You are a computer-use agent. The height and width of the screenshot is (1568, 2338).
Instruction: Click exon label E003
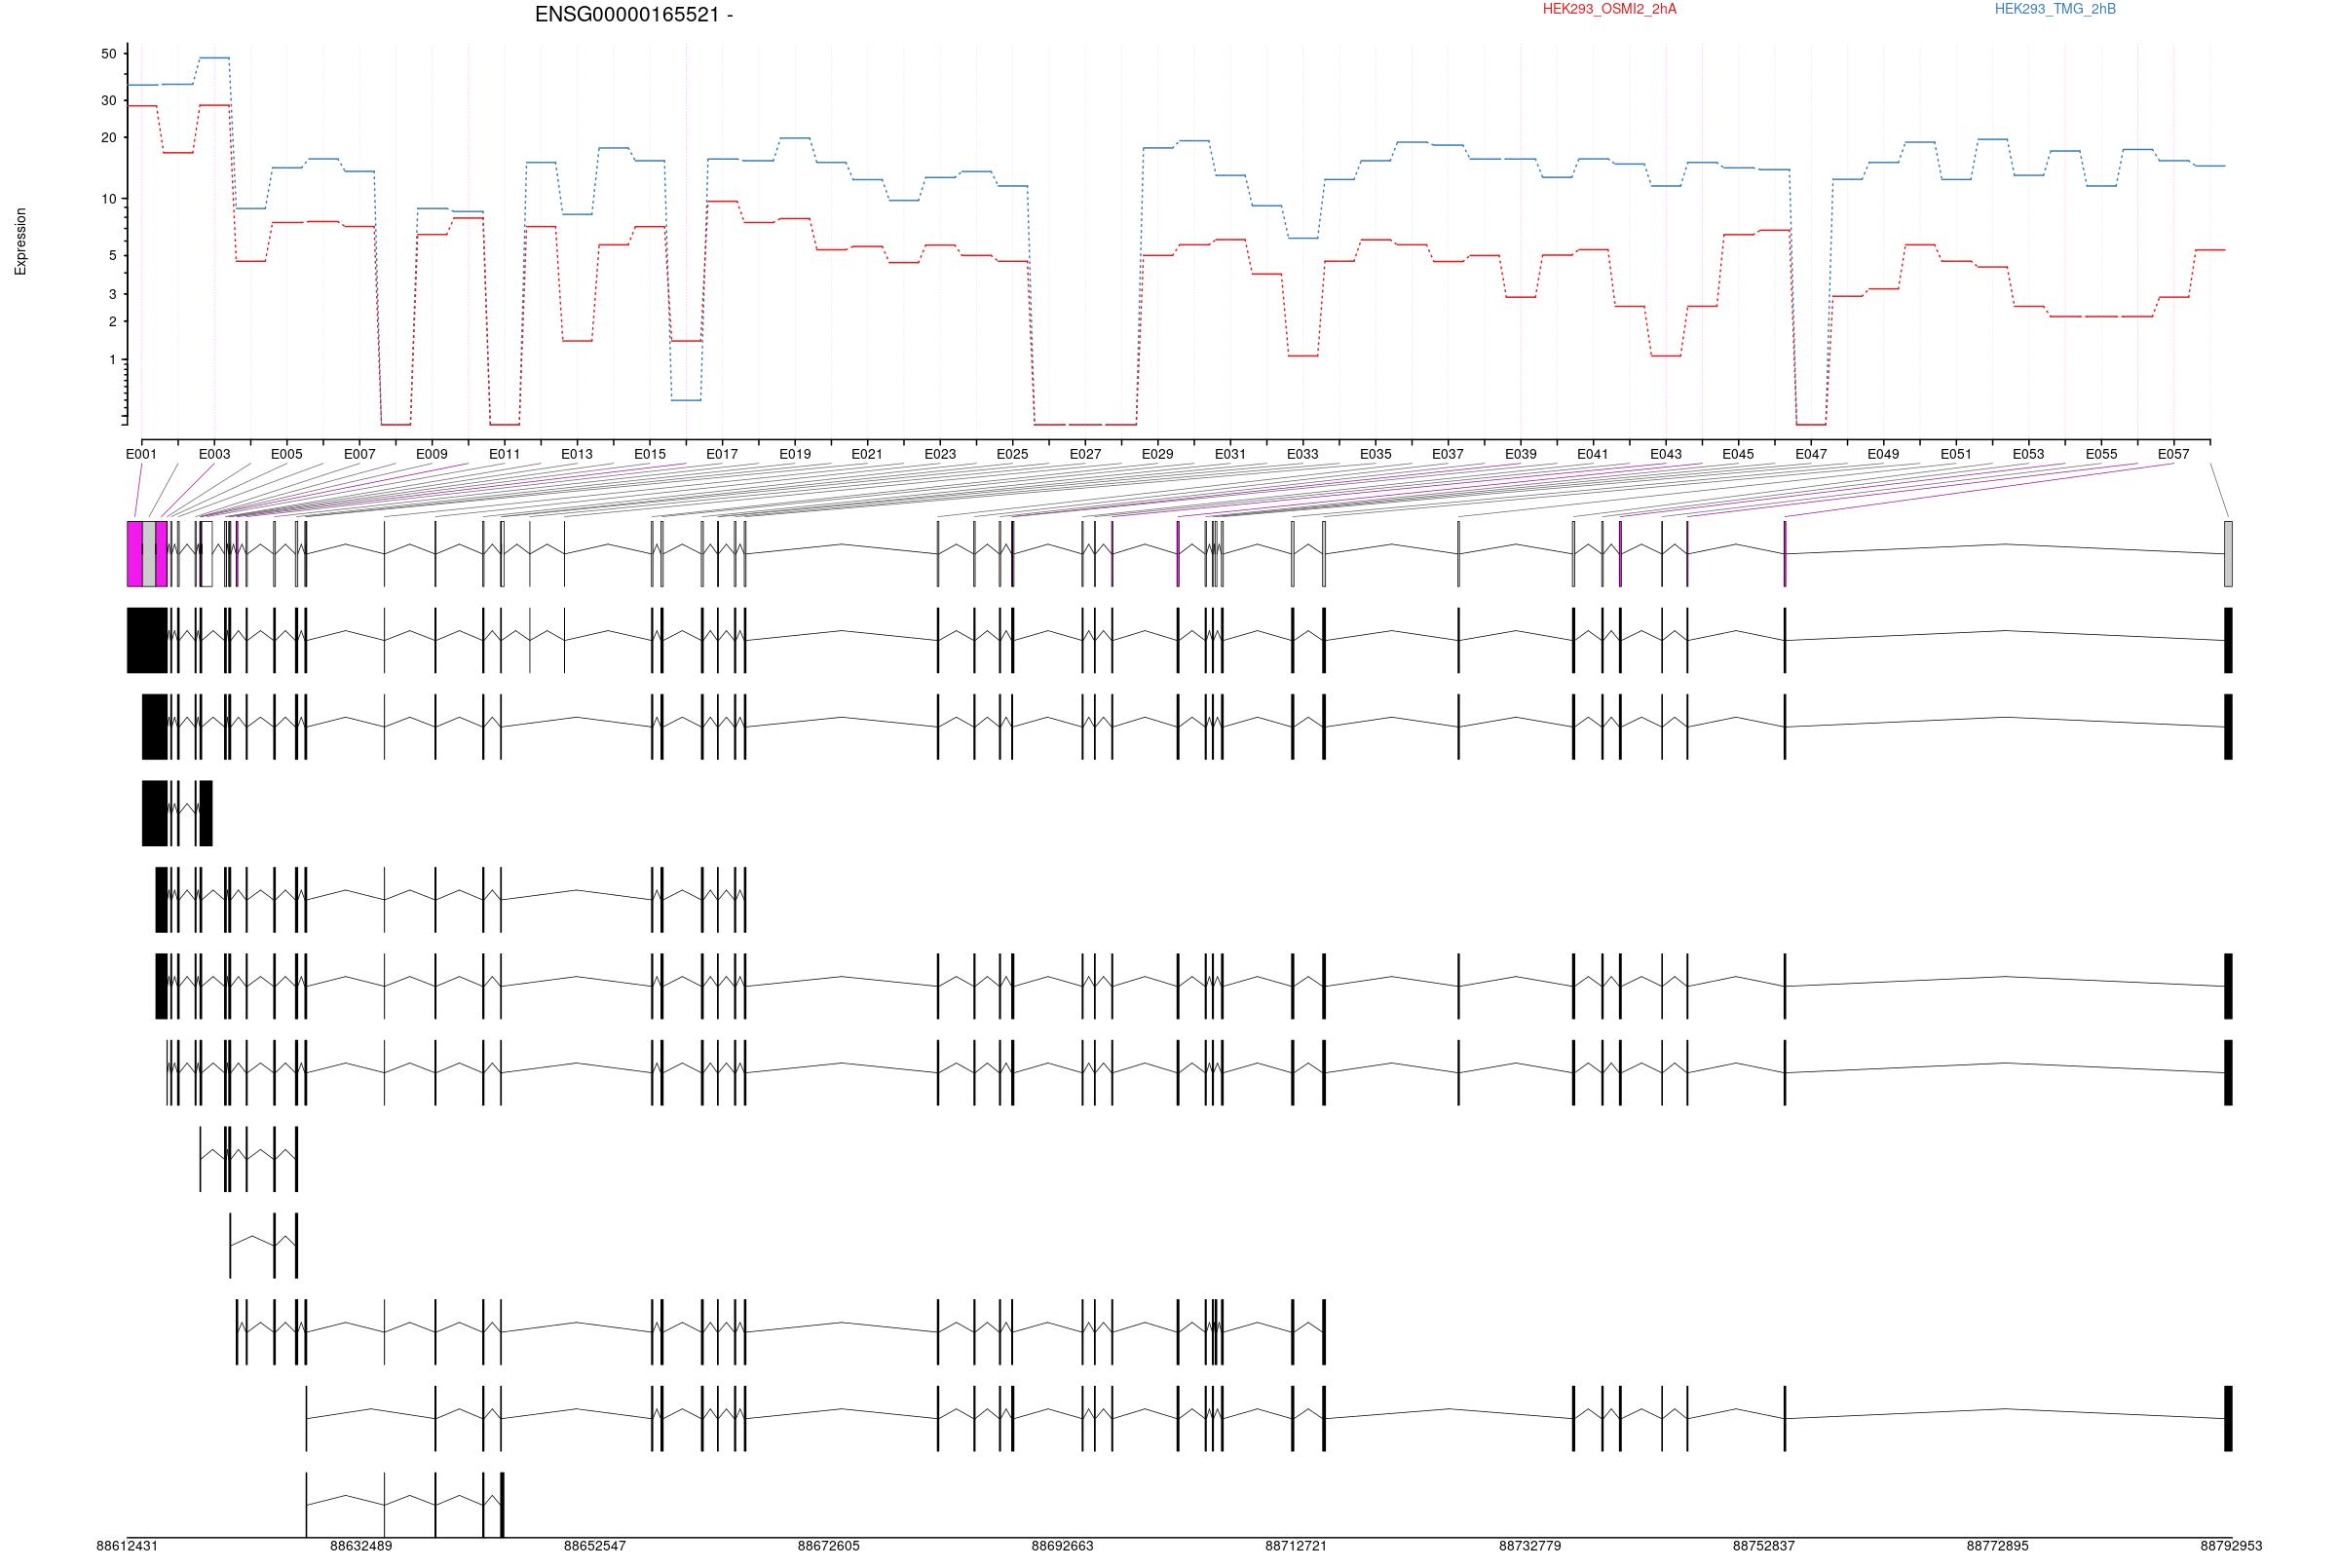[214, 454]
